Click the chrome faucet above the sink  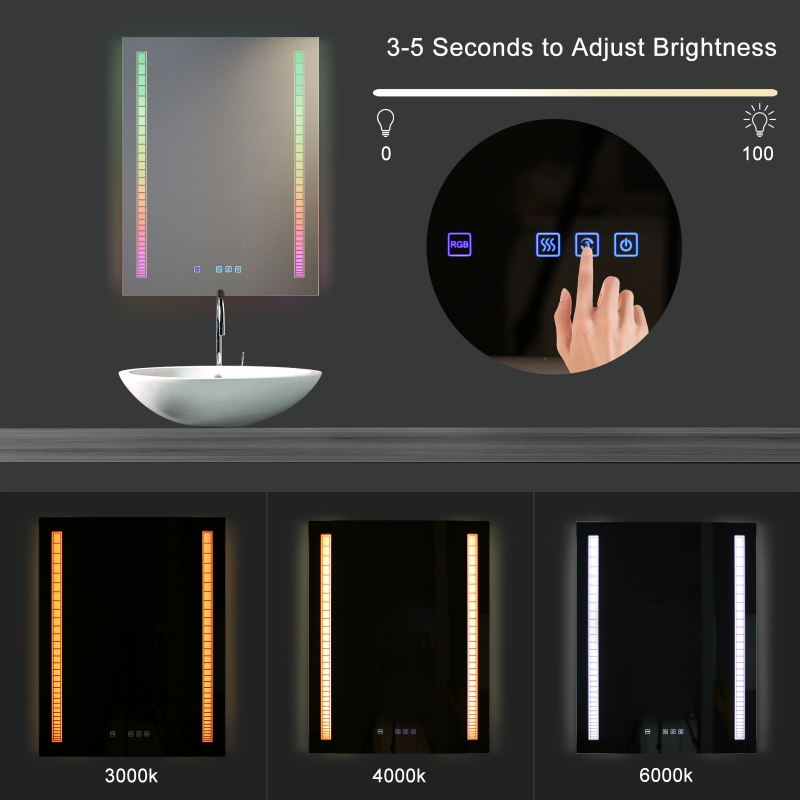point(220,328)
